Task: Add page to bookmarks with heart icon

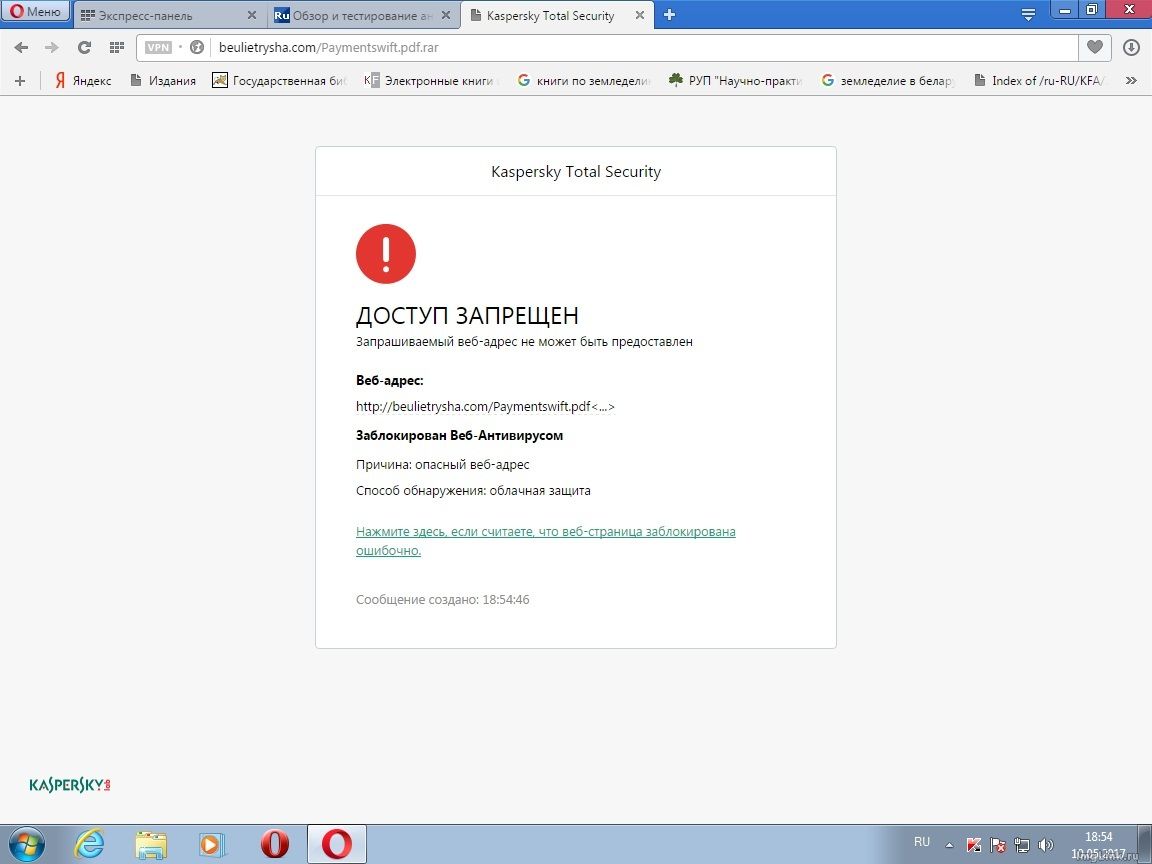Action: coord(1095,48)
